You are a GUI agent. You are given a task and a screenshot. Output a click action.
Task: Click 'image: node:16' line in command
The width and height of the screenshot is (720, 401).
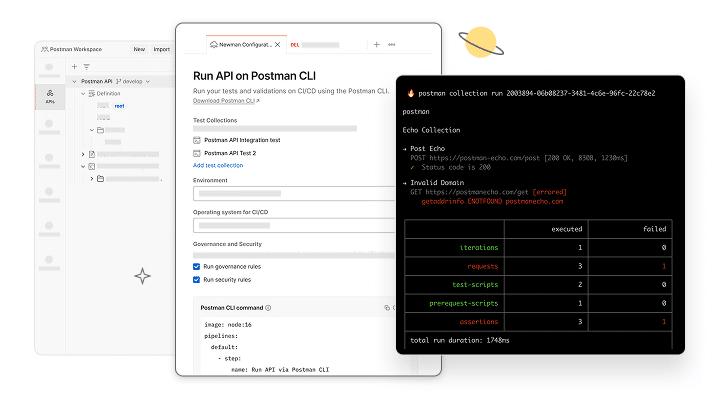tap(228, 325)
